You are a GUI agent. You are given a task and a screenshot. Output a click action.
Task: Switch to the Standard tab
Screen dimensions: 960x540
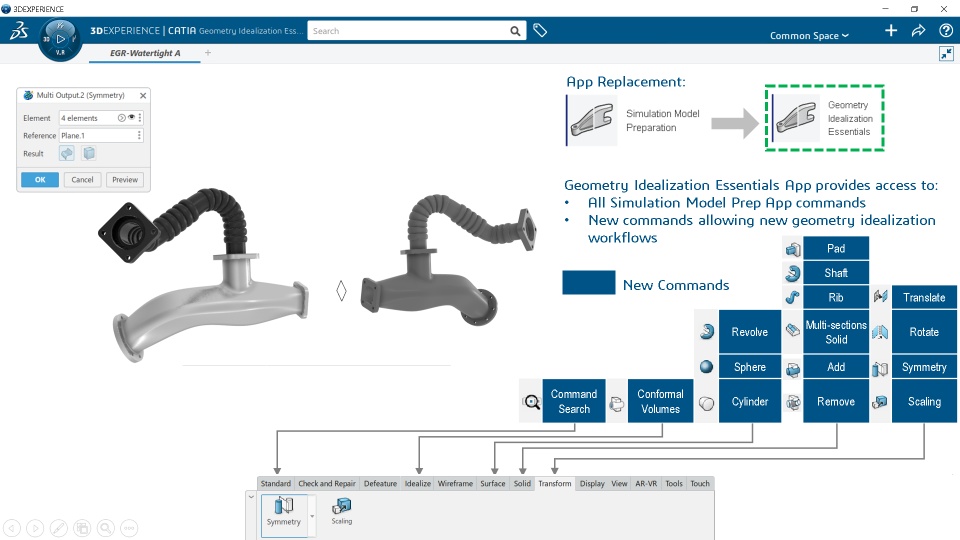pyautogui.click(x=276, y=484)
